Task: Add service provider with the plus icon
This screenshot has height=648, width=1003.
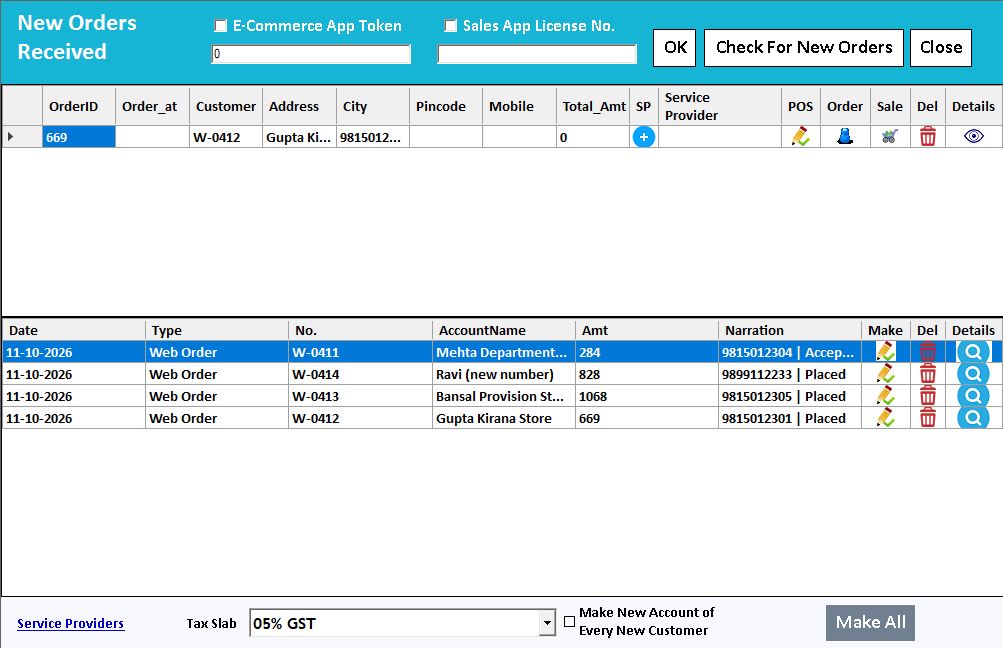Action: 644,137
